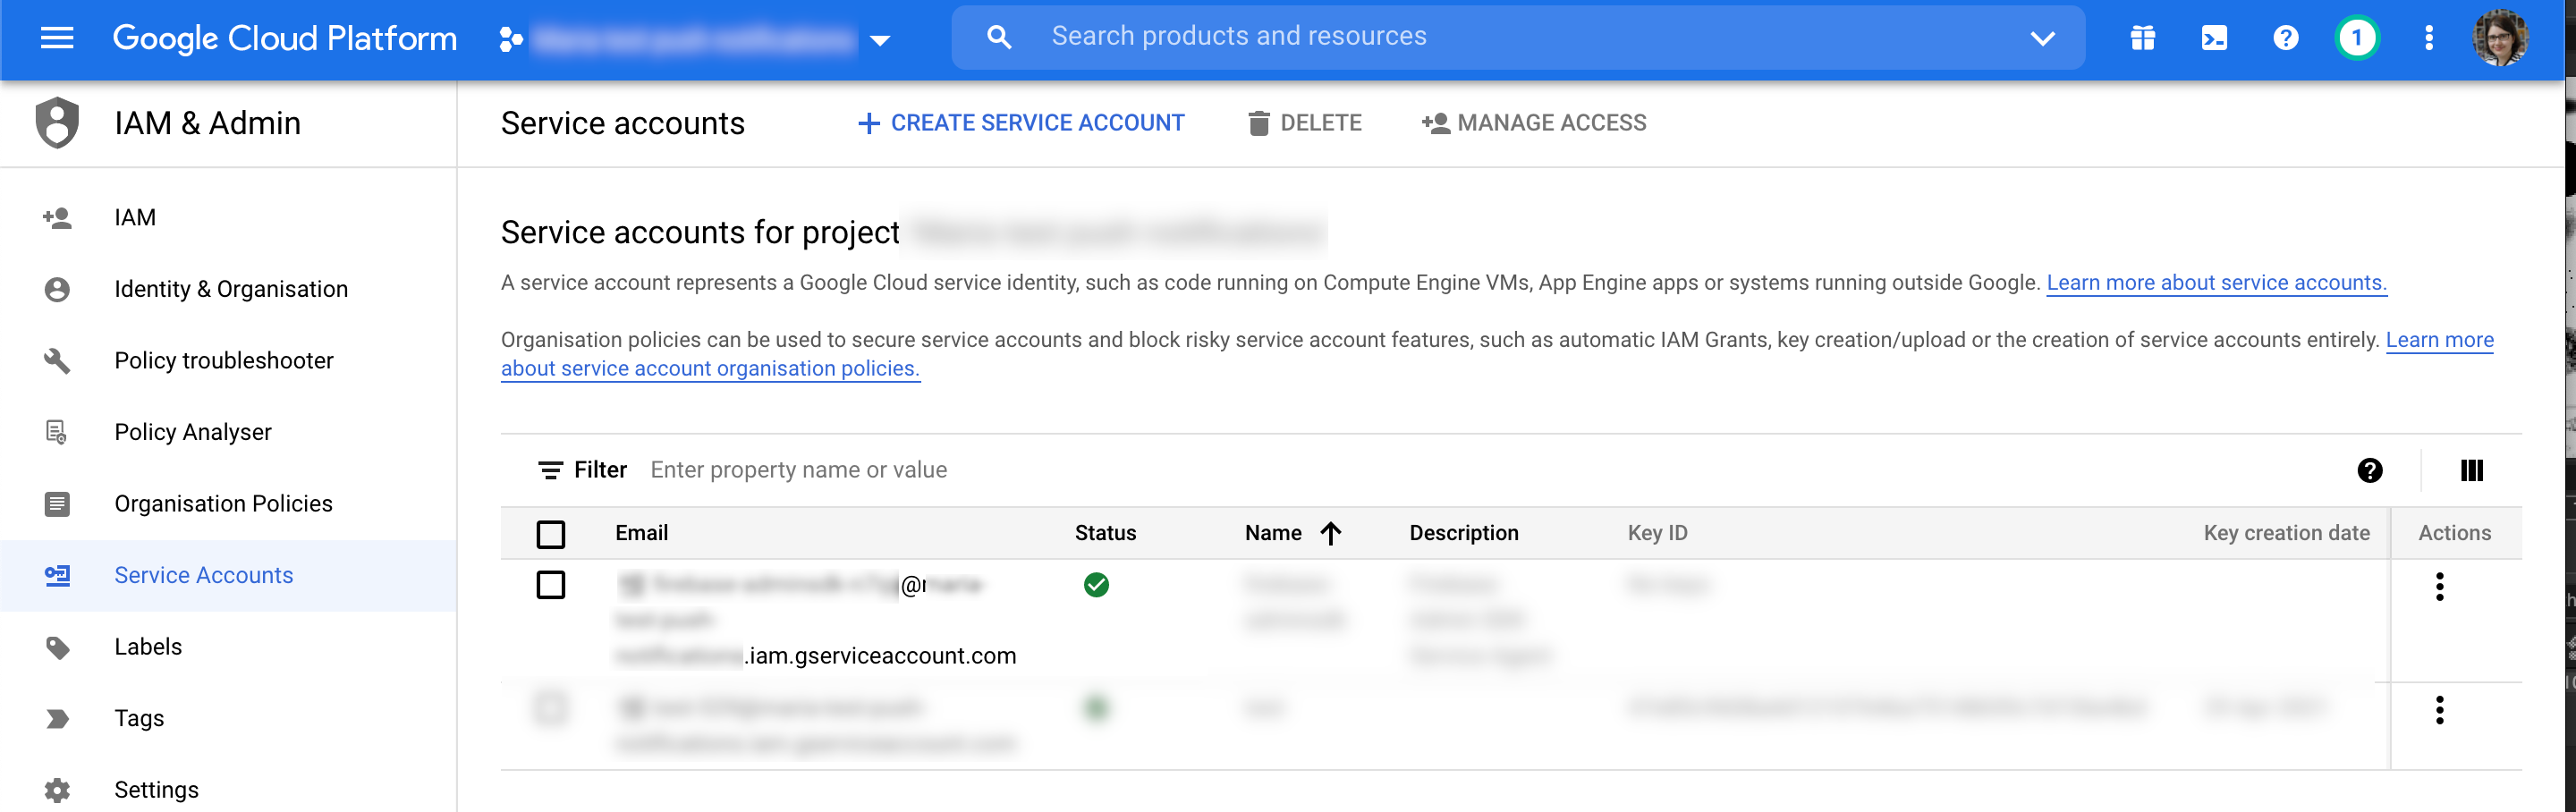Click the Key creation date header
The width and height of the screenshot is (2576, 812).
[2286, 533]
